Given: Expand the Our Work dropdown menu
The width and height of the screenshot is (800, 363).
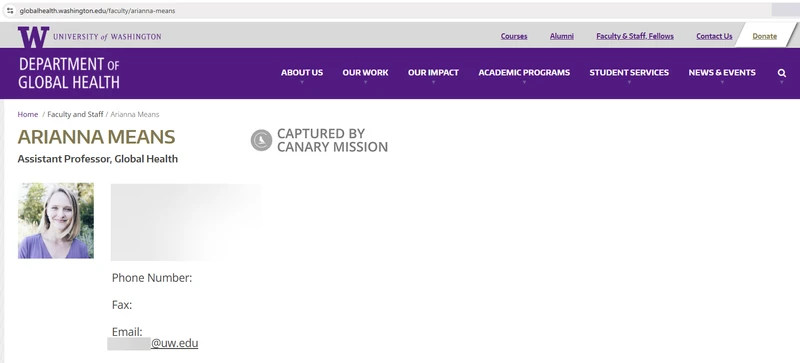Looking at the screenshot, I should click(365, 72).
